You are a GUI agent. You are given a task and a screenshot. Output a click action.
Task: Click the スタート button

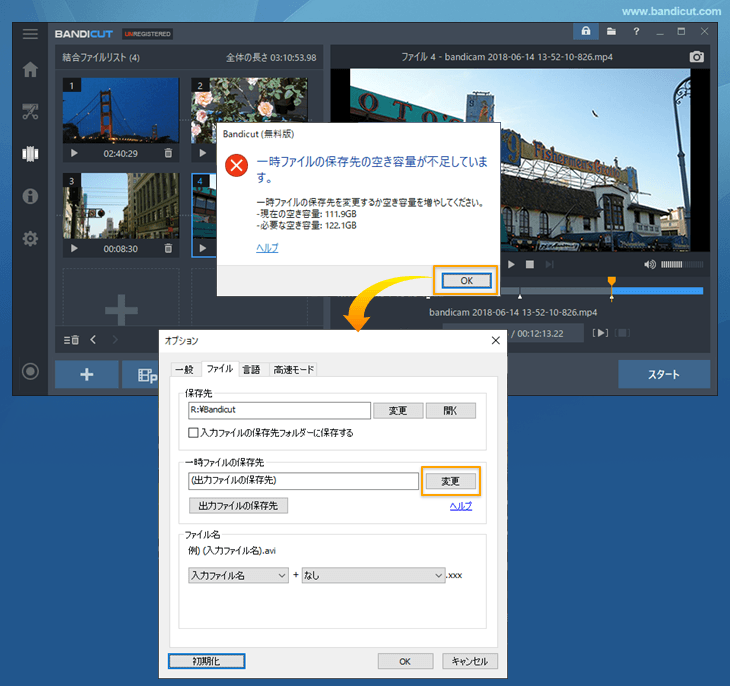tap(664, 374)
